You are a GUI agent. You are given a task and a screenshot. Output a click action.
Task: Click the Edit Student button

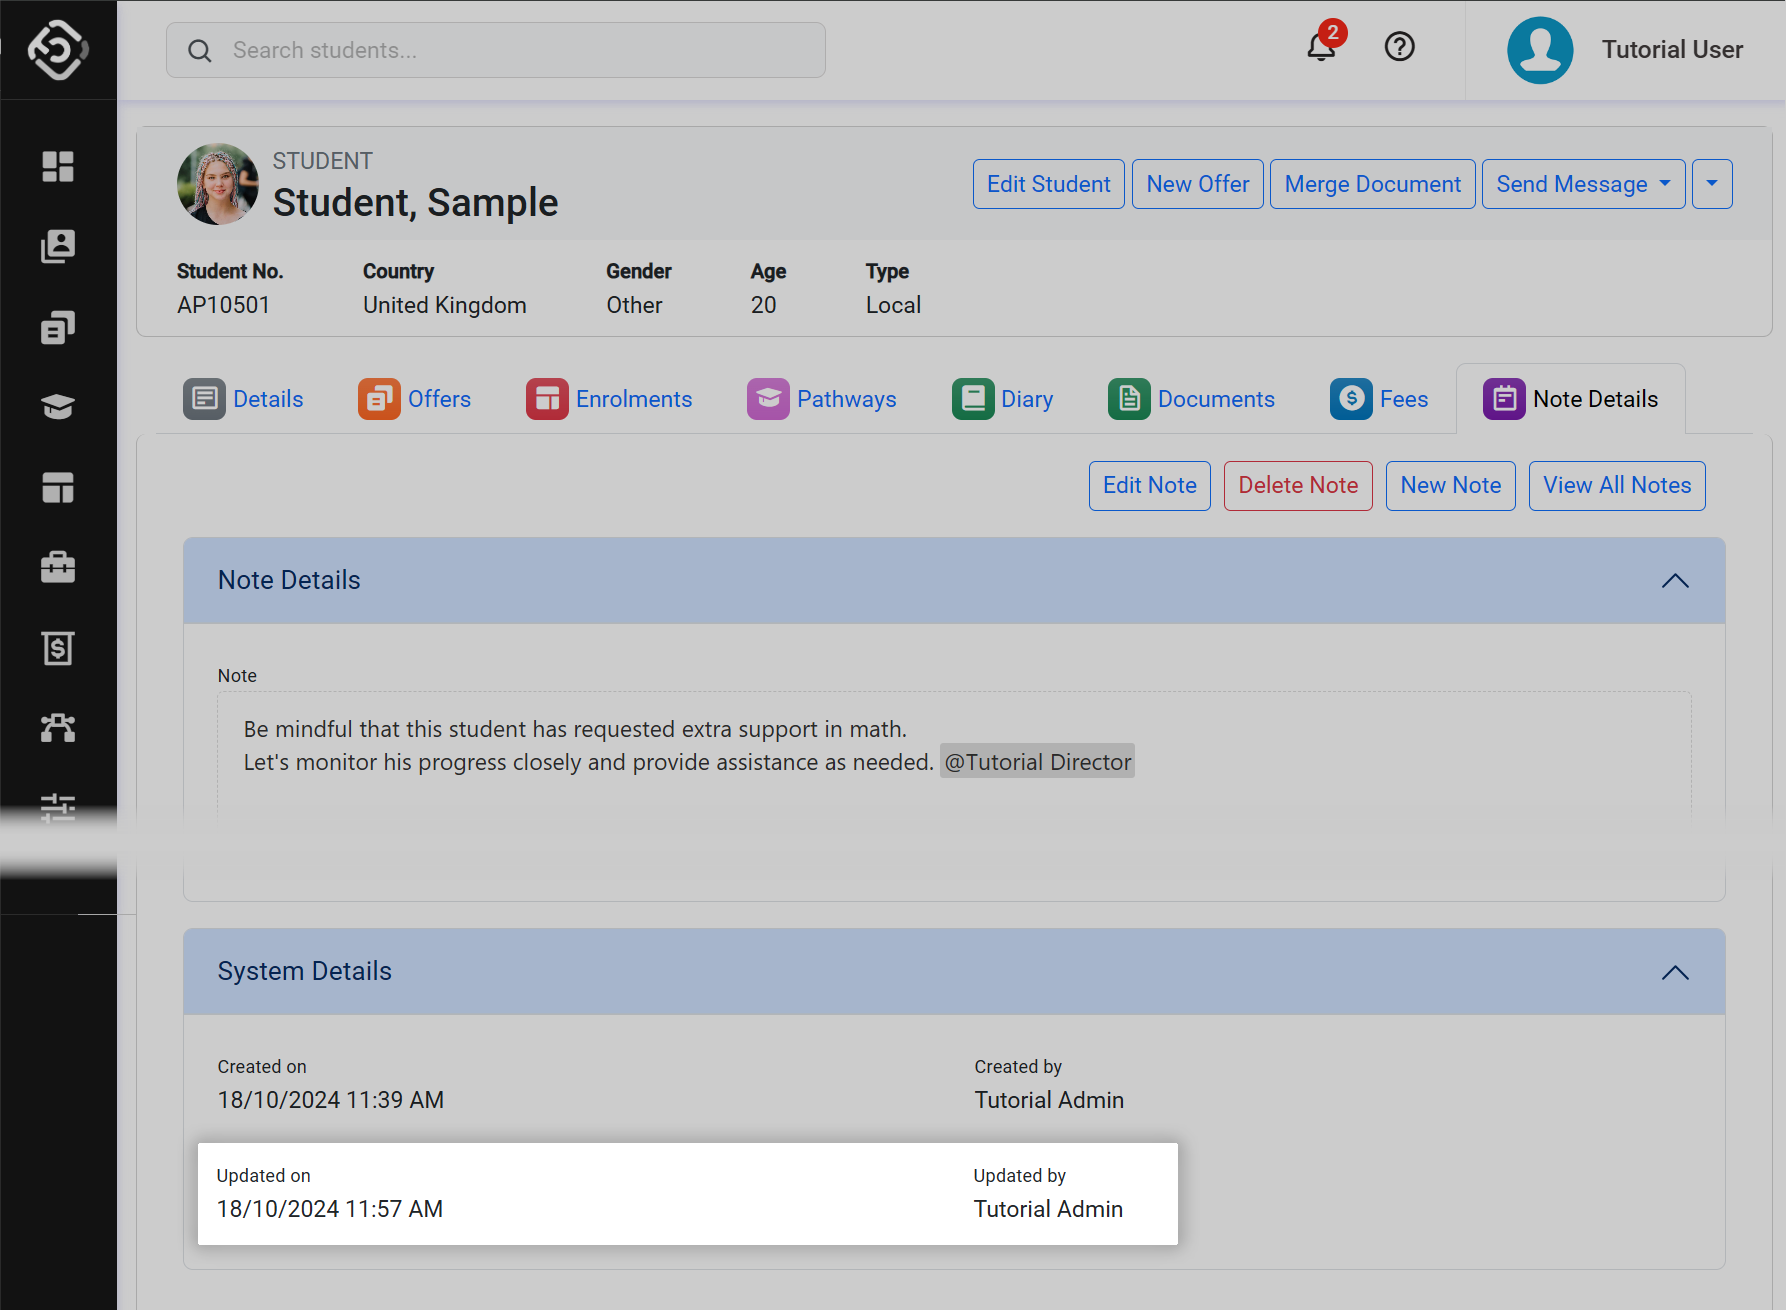pyautogui.click(x=1048, y=184)
